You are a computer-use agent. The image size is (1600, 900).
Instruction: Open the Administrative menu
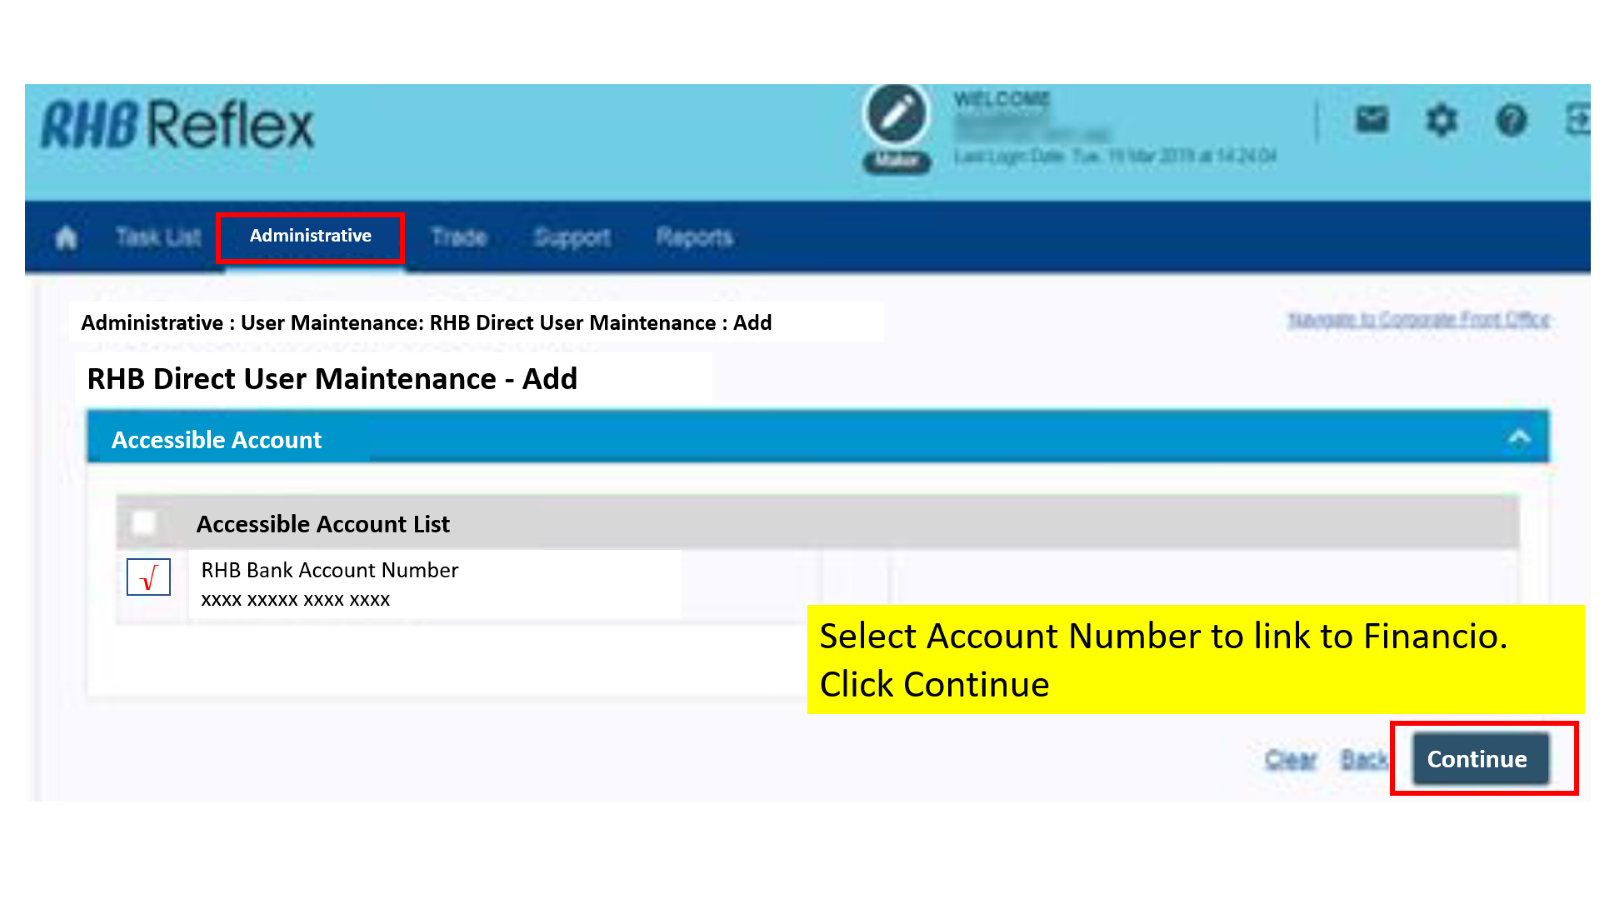(310, 237)
